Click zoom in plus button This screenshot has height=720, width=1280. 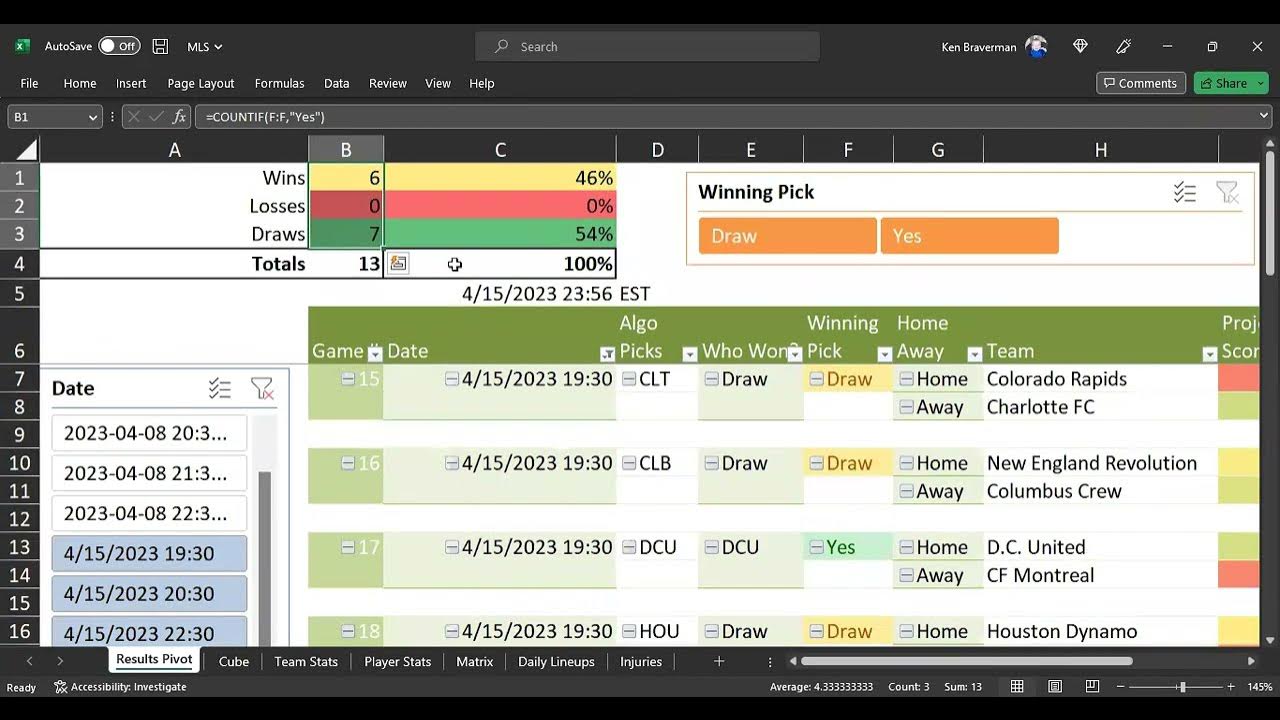tap(1231, 687)
